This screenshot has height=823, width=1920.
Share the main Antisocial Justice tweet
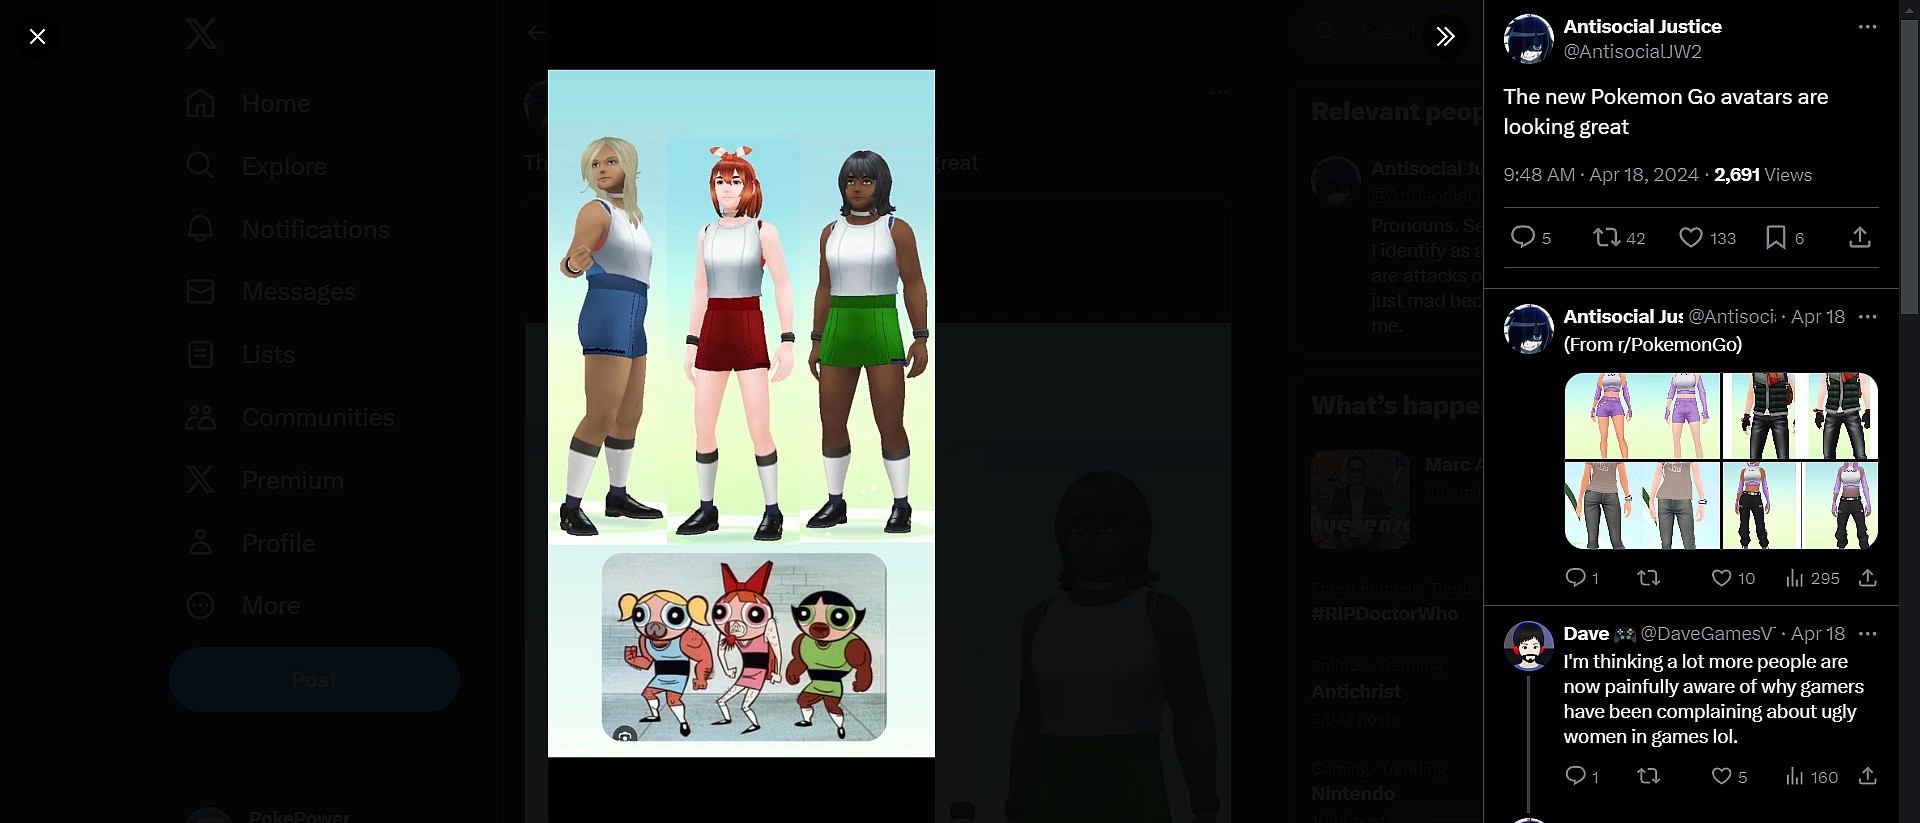point(1859,237)
